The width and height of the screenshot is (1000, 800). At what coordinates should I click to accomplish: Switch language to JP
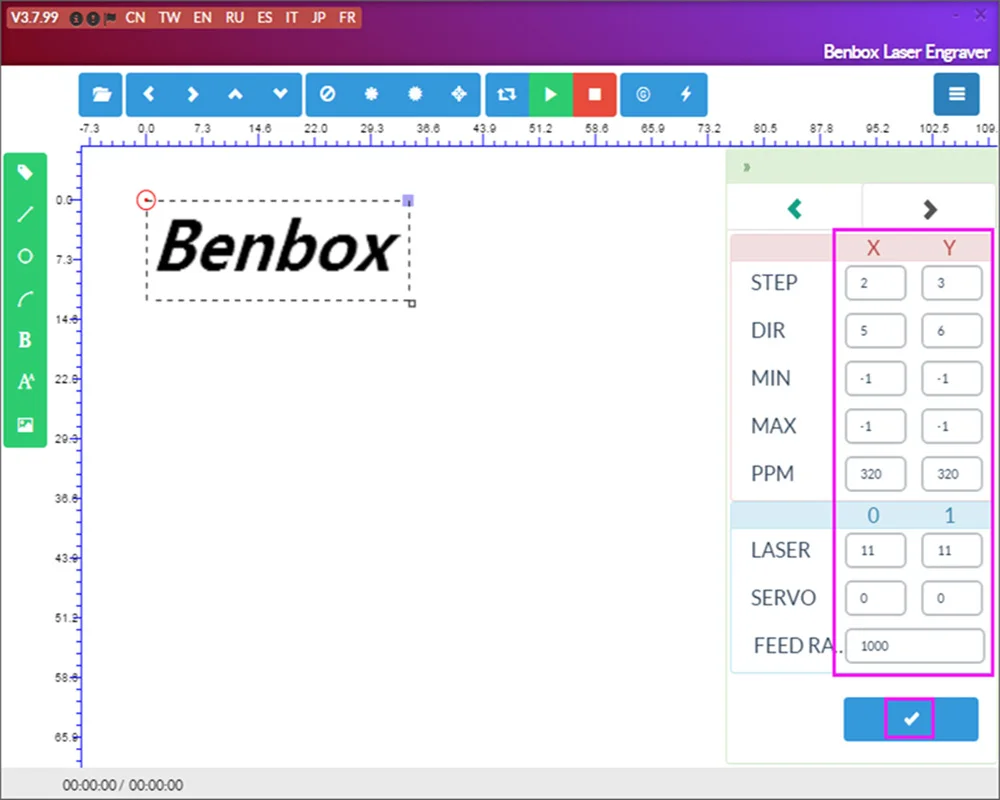pyautogui.click(x=318, y=18)
